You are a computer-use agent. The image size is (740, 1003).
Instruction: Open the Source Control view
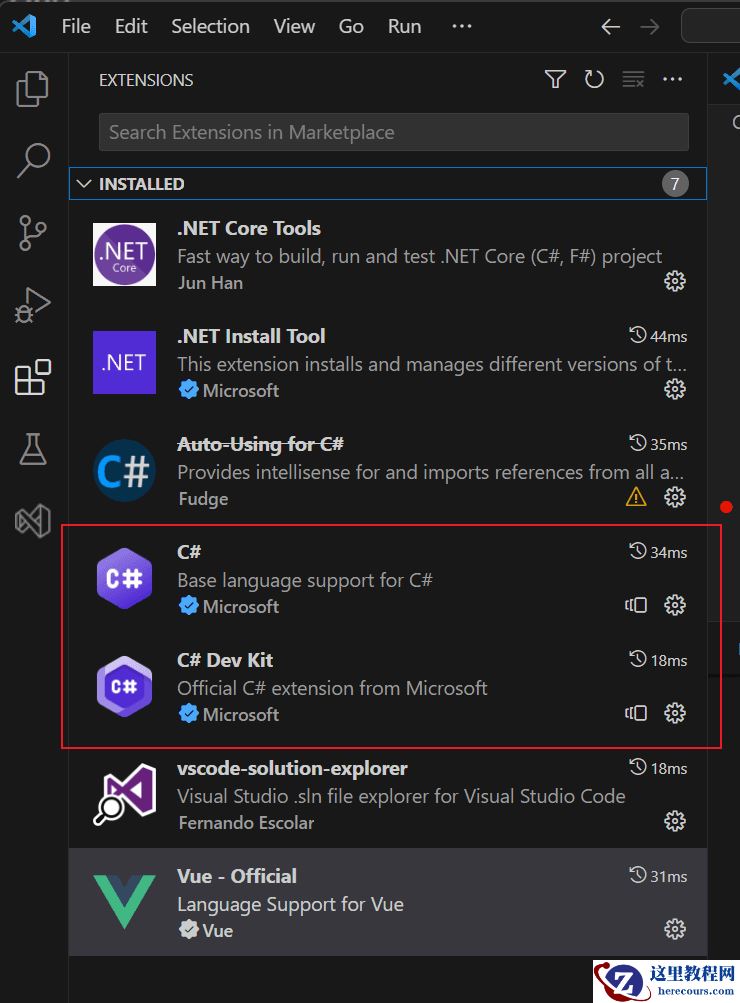[x=31, y=232]
